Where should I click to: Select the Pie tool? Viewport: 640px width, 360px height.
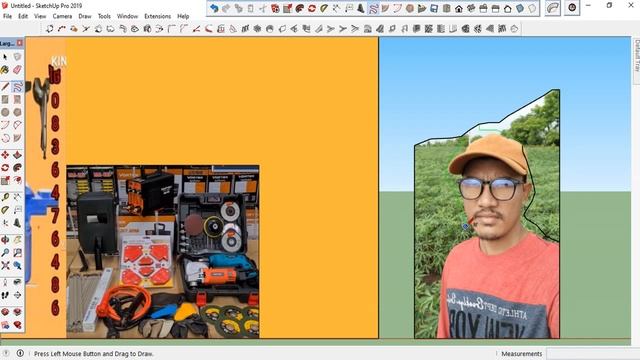click(17, 138)
